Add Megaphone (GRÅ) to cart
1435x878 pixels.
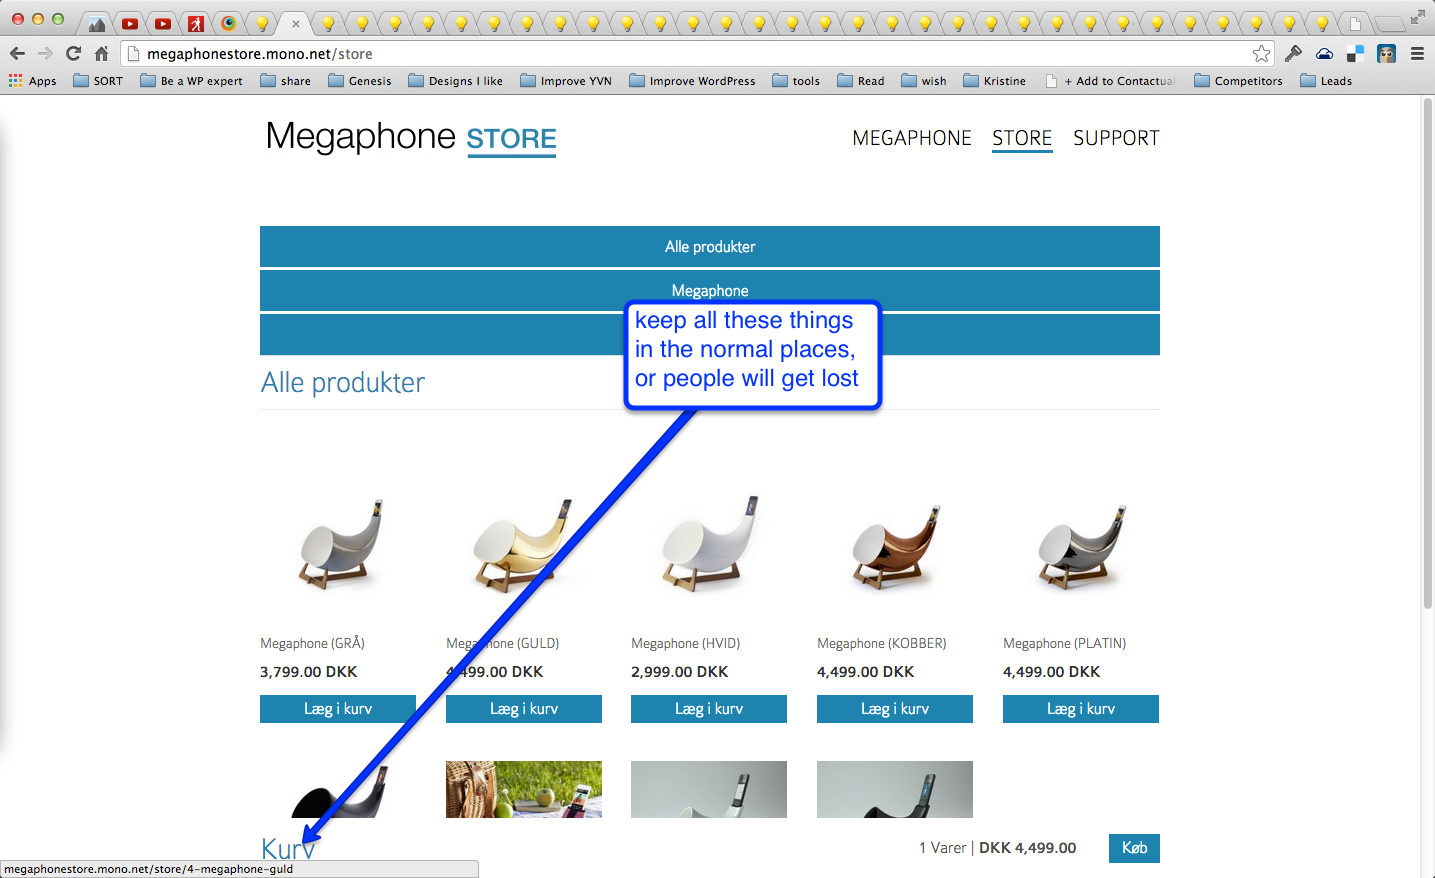point(338,709)
